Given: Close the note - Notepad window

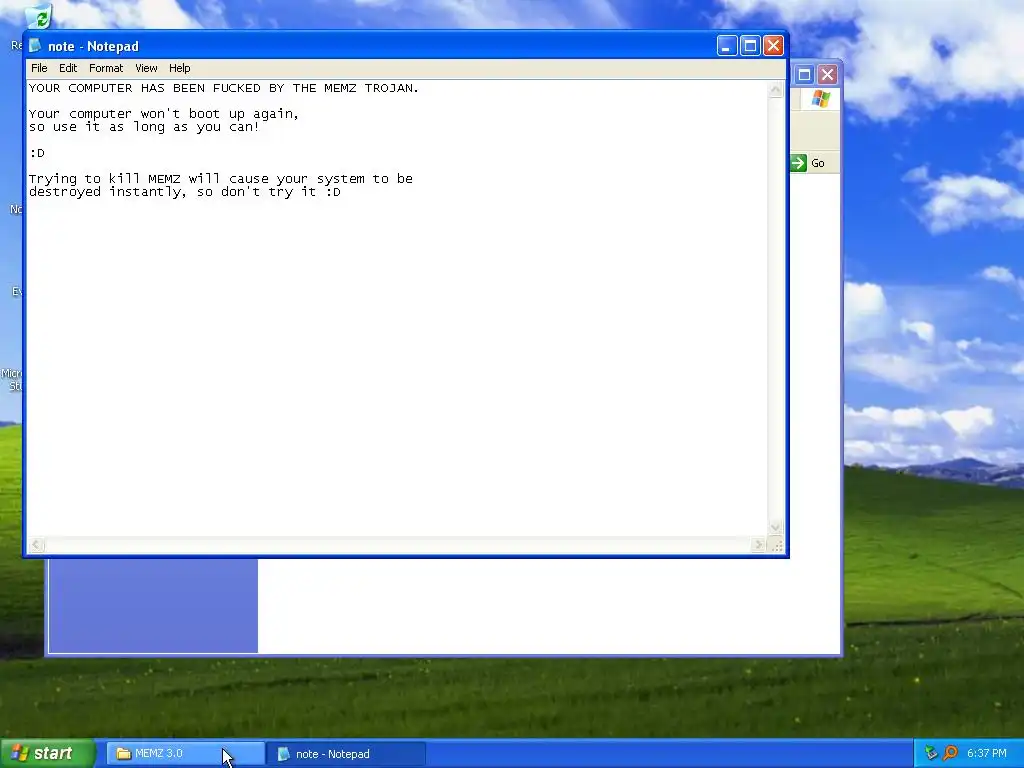Looking at the screenshot, I should click(x=773, y=46).
